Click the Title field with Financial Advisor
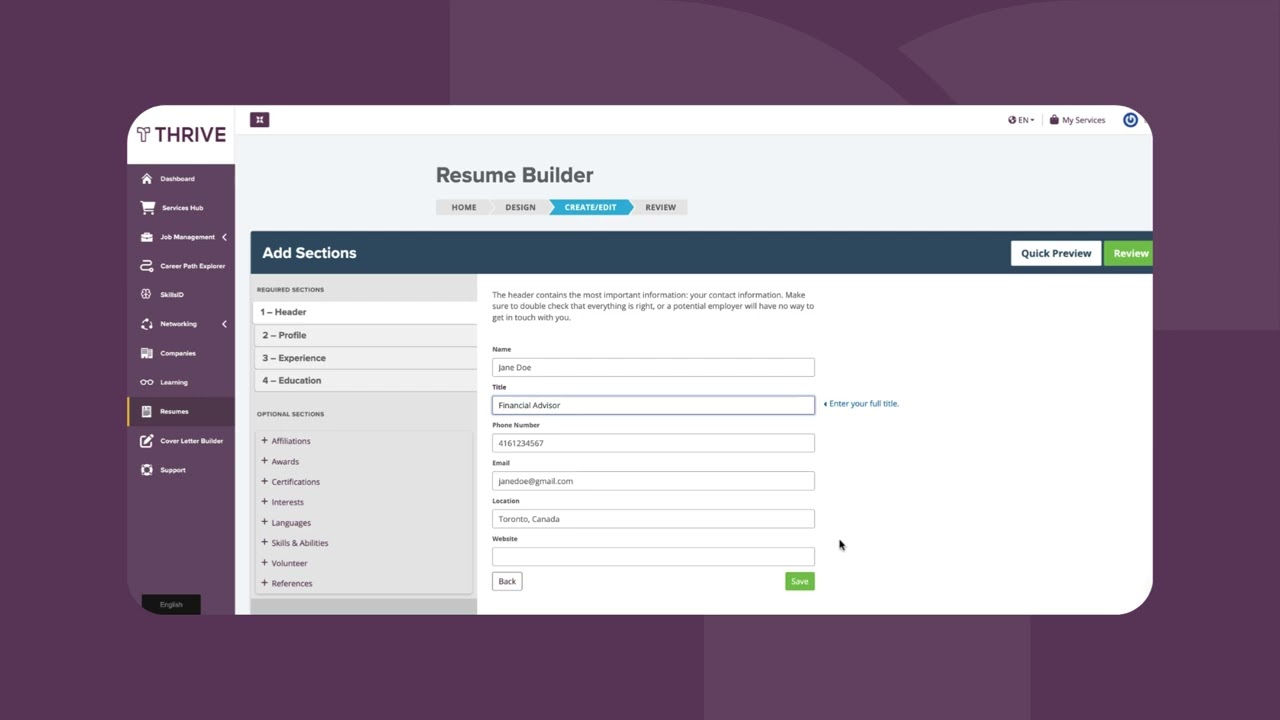This screenshot has height=720, width=1280. 653,405
